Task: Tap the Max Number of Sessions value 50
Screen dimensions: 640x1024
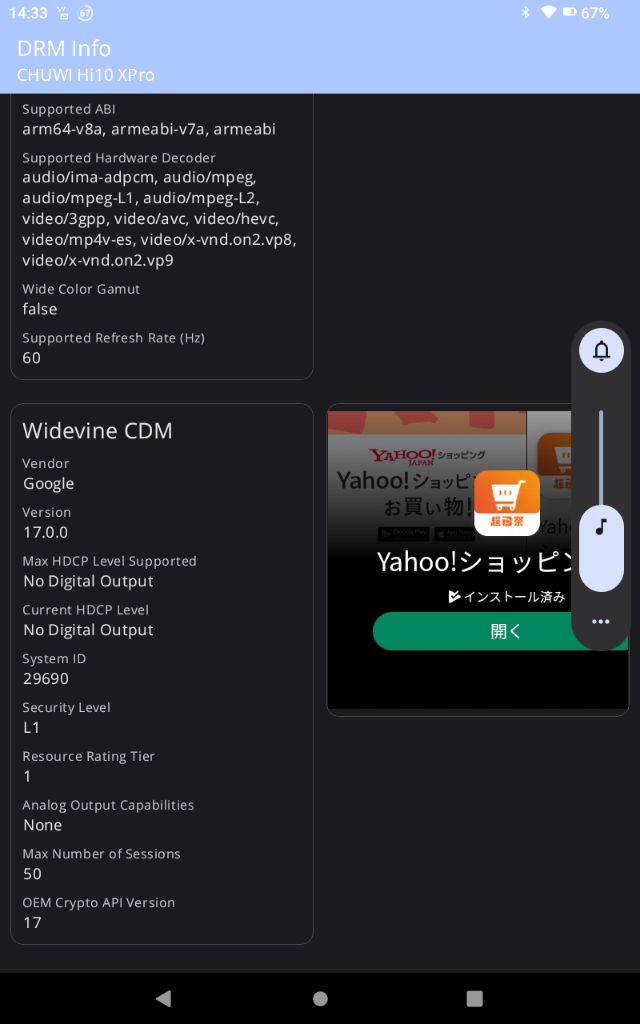Action: [x=32, y=874]
